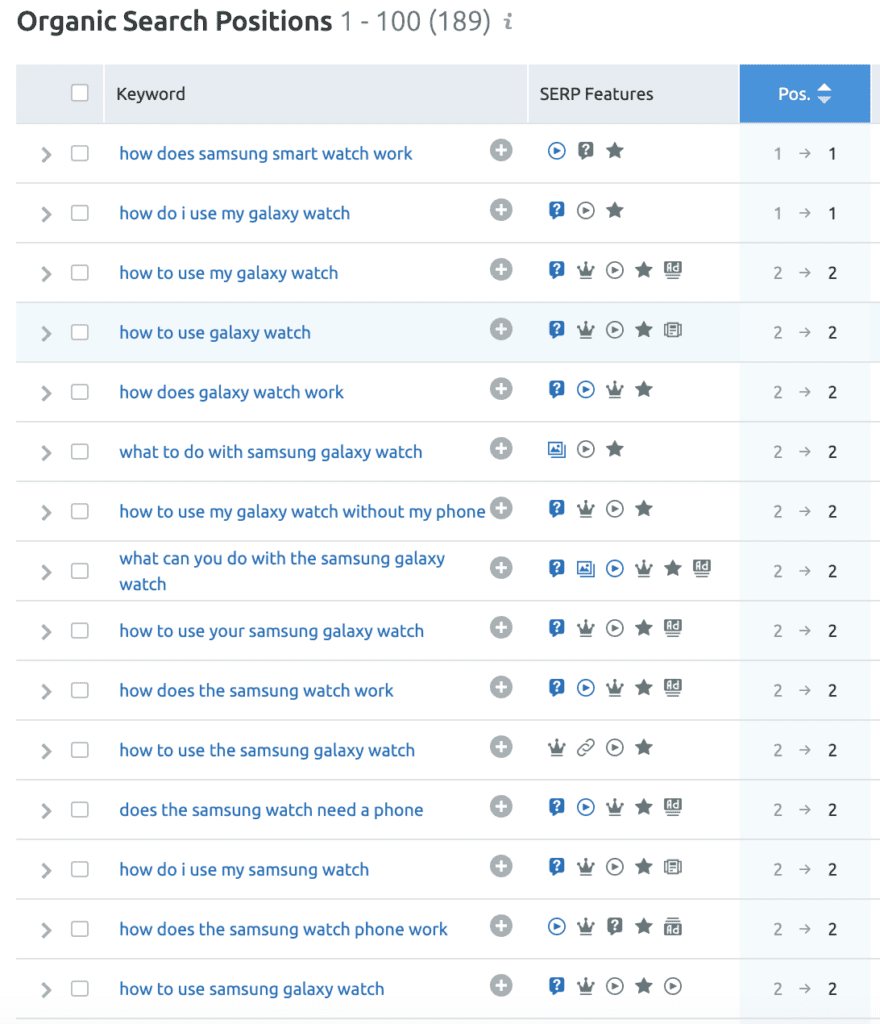
Task: Click the Ad icon in 'how to use my galaxy watch' row
Action: pos(672,270)
